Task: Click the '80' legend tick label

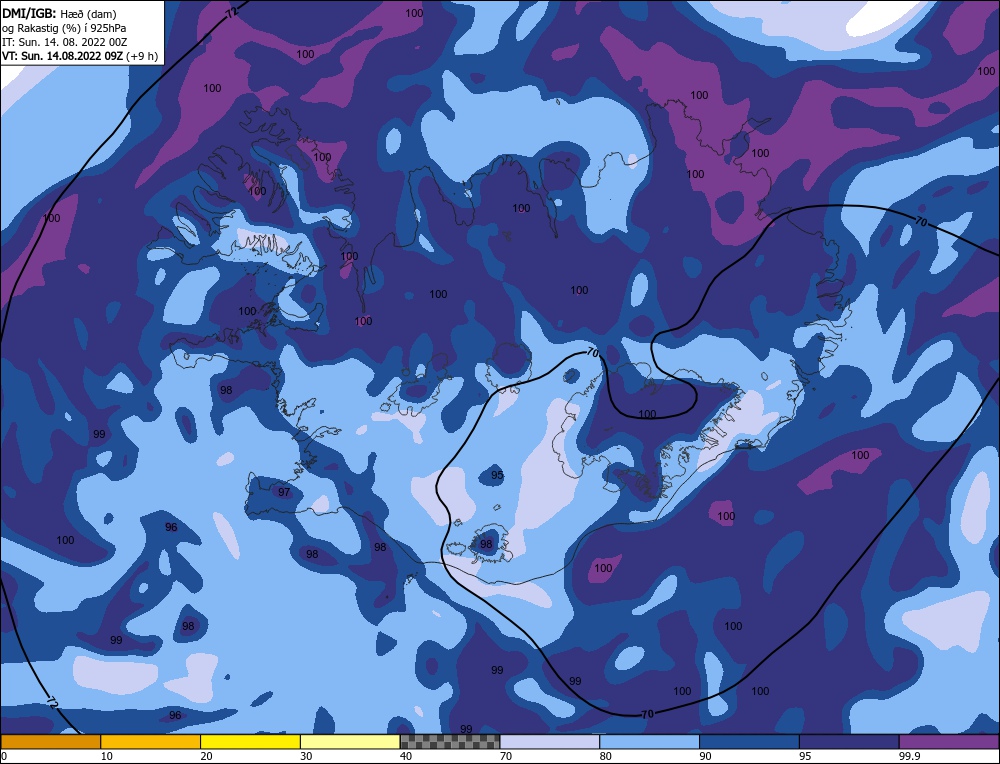Action: [606, 756]
